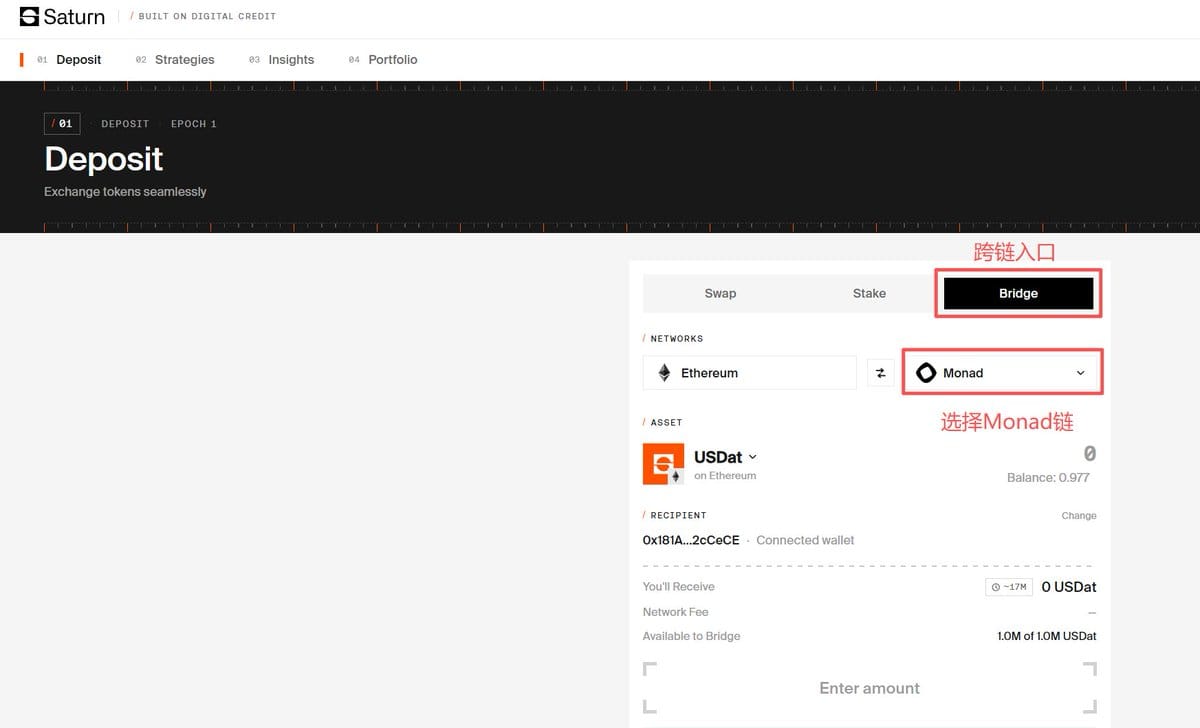
Task: Open the Deposit nav tab
Action: 69,60
